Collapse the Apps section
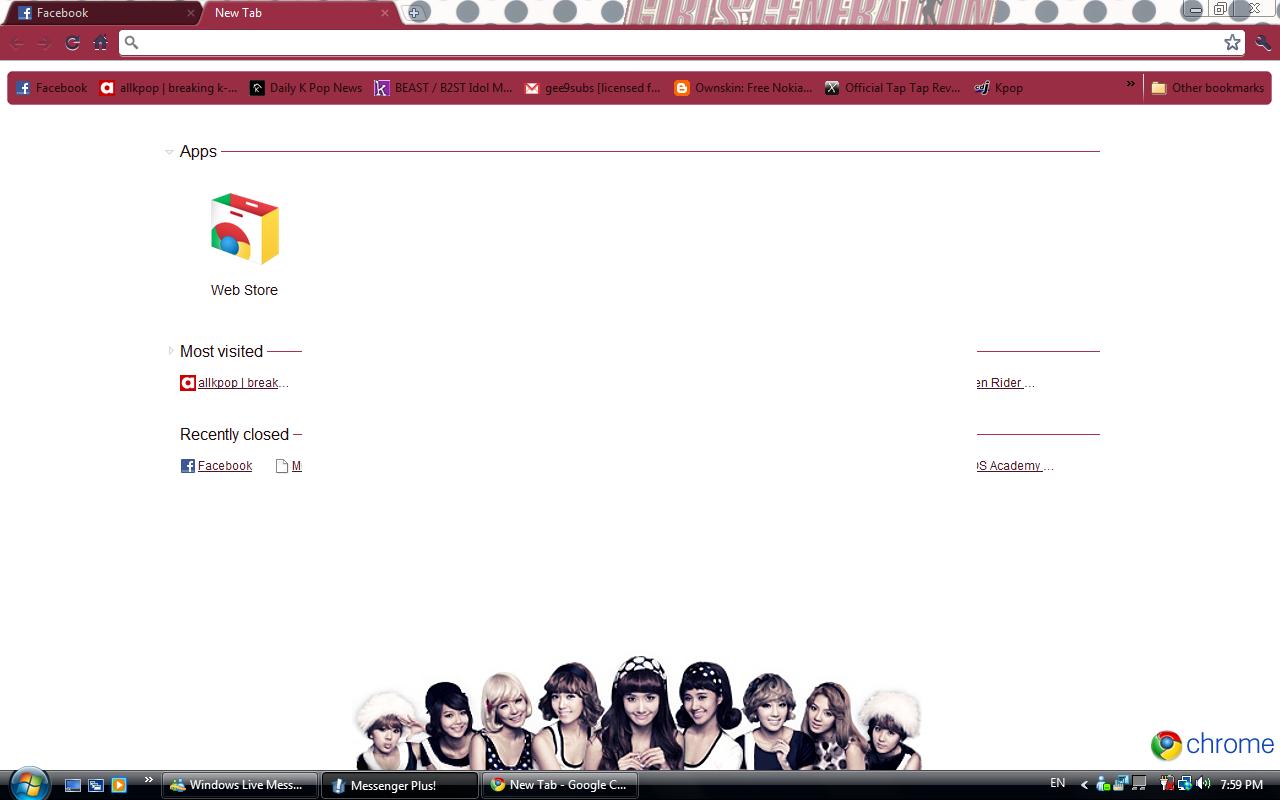This screenshot has height=800, width=1280. [x=169, y=152]
